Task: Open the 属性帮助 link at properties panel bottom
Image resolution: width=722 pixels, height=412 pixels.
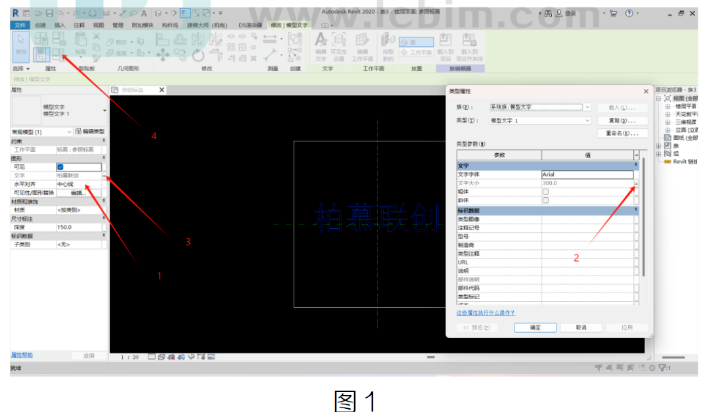Action: 22,355
